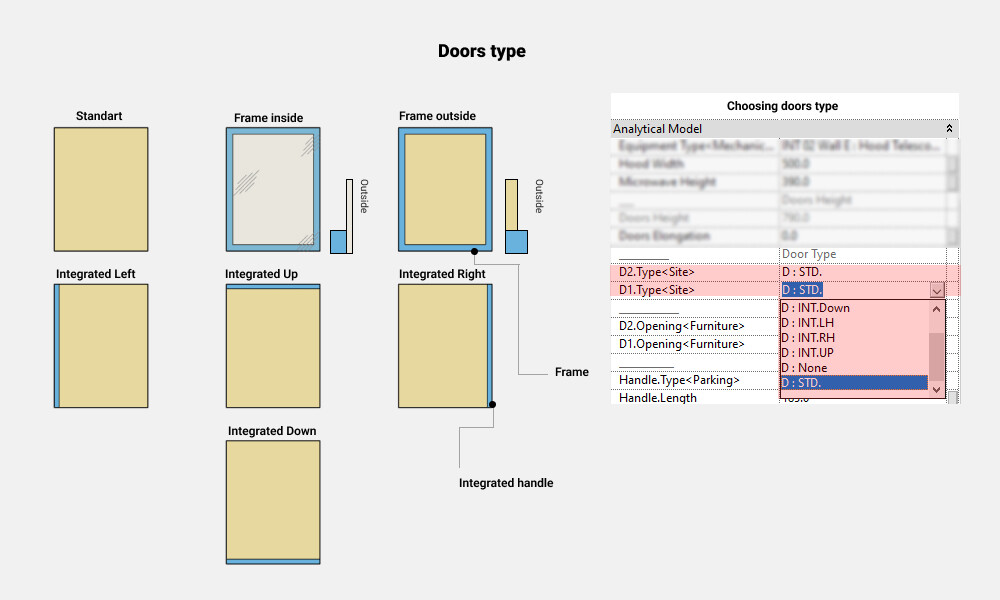This screenshot has width=1000, height=600.
Task: Select the Handle.Type<Parking> parameter row
Action: pyautogui.click(x=680, y=380)
